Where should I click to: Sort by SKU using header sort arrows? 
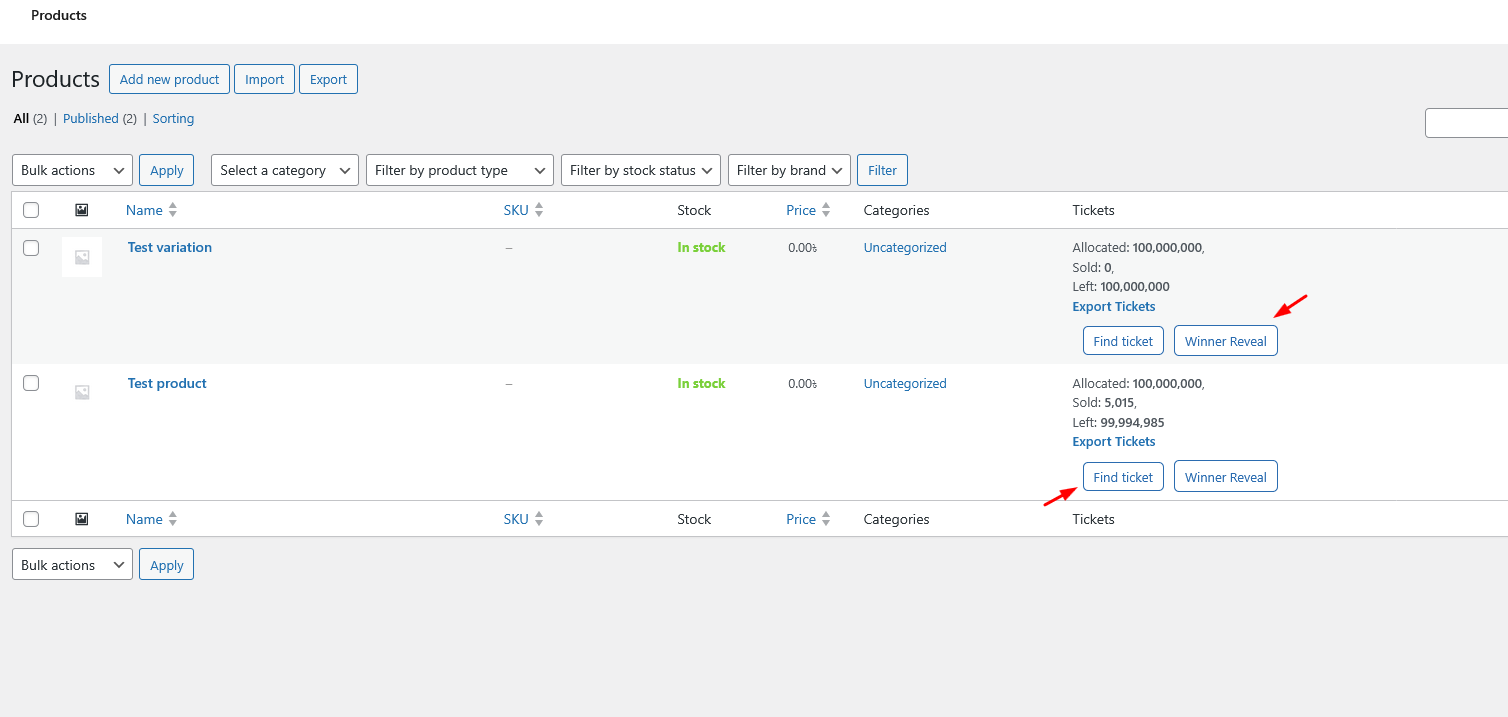click(x=539, y=210)
